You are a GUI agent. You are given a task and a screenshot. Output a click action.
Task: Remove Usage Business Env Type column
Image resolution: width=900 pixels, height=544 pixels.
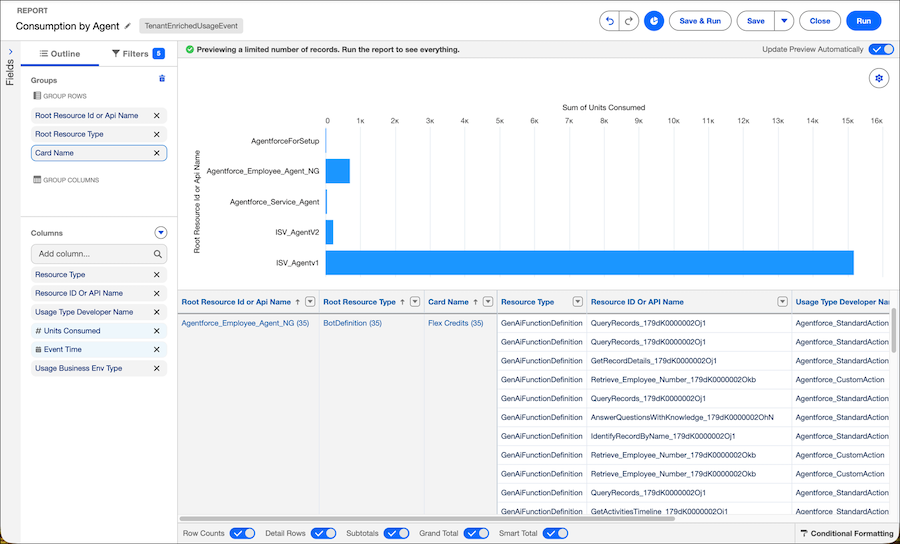pos(157,368)
